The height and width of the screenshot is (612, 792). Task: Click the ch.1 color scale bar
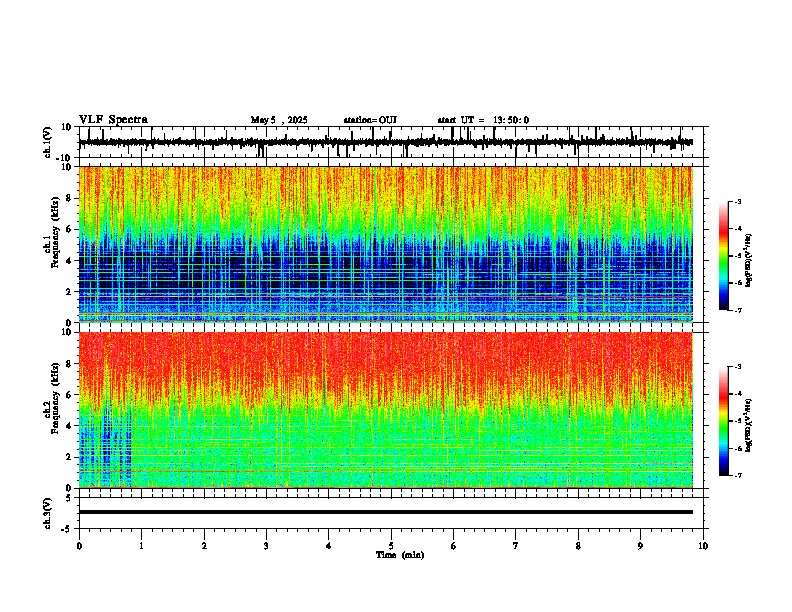(724, 256)
